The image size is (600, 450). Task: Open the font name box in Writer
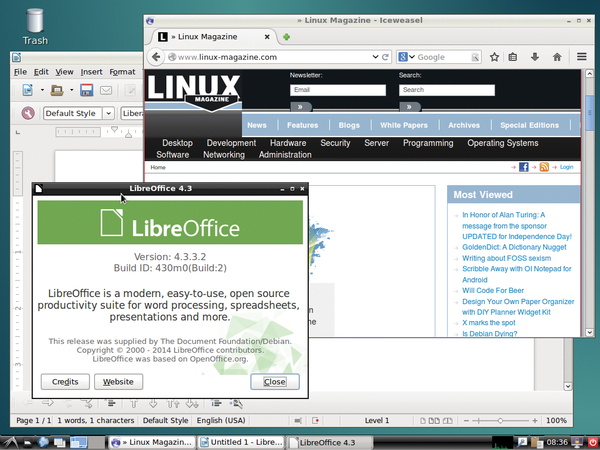tap(132, 113)
